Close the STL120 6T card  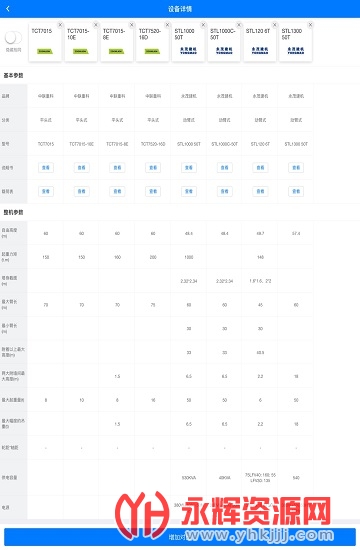[x=275, y=25]
